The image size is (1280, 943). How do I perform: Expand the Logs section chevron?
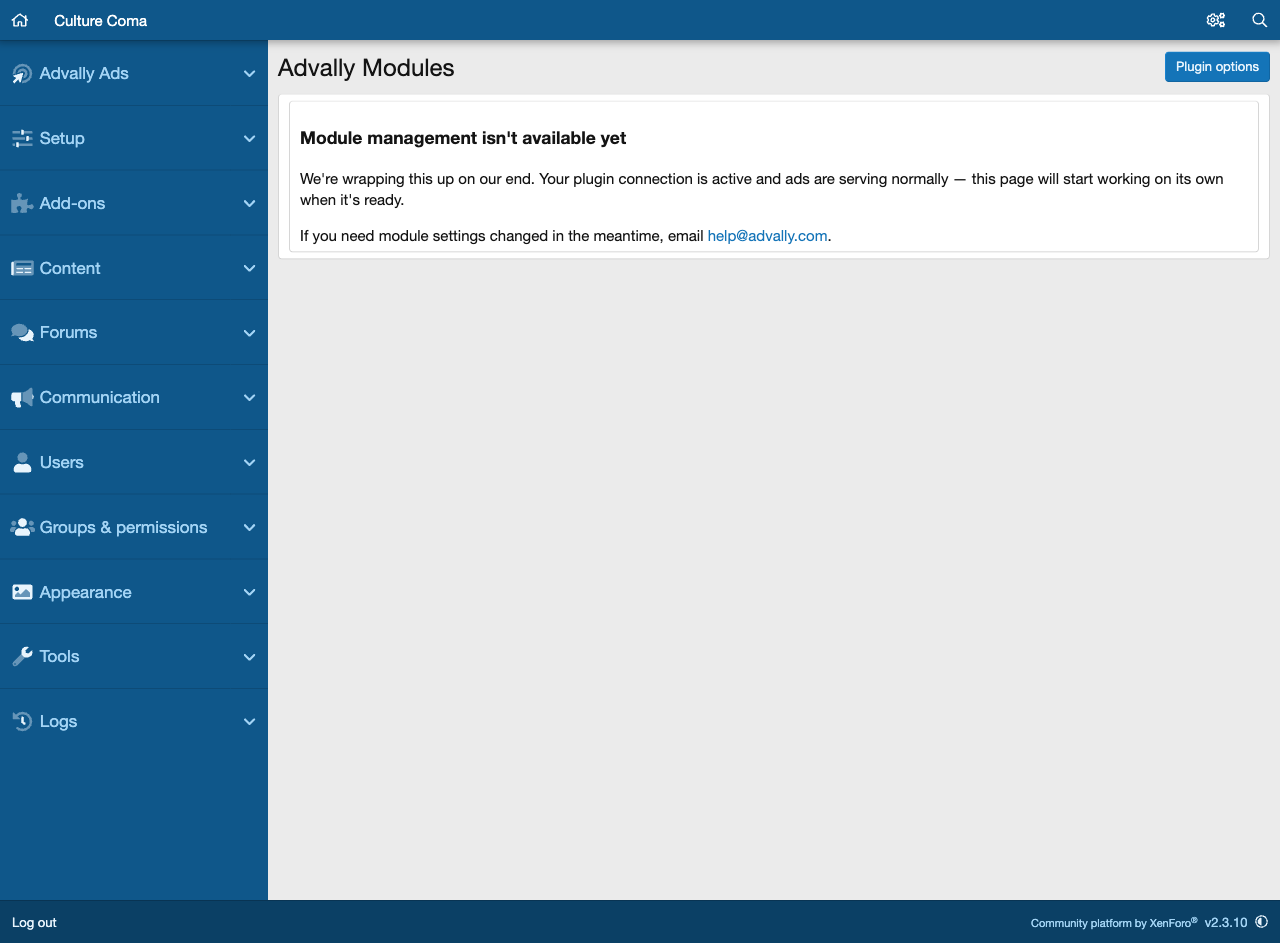[x=250, y=721]
